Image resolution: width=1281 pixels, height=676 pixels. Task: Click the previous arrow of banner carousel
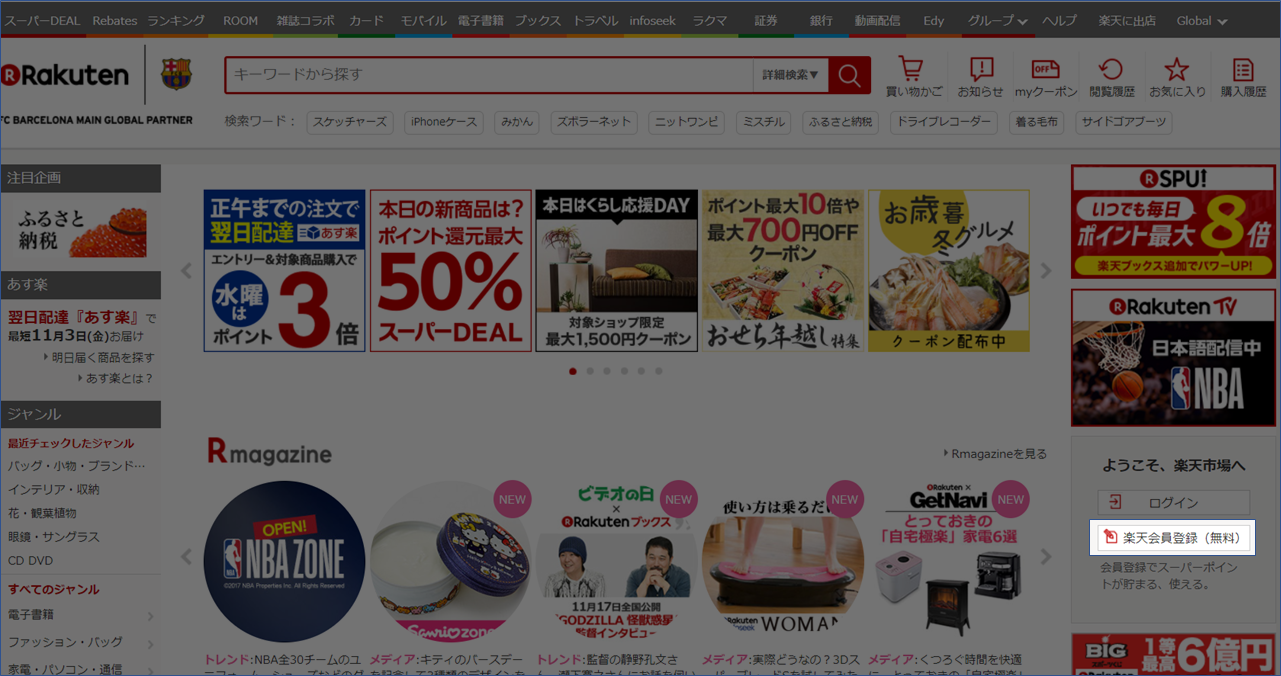coord(186,271)
